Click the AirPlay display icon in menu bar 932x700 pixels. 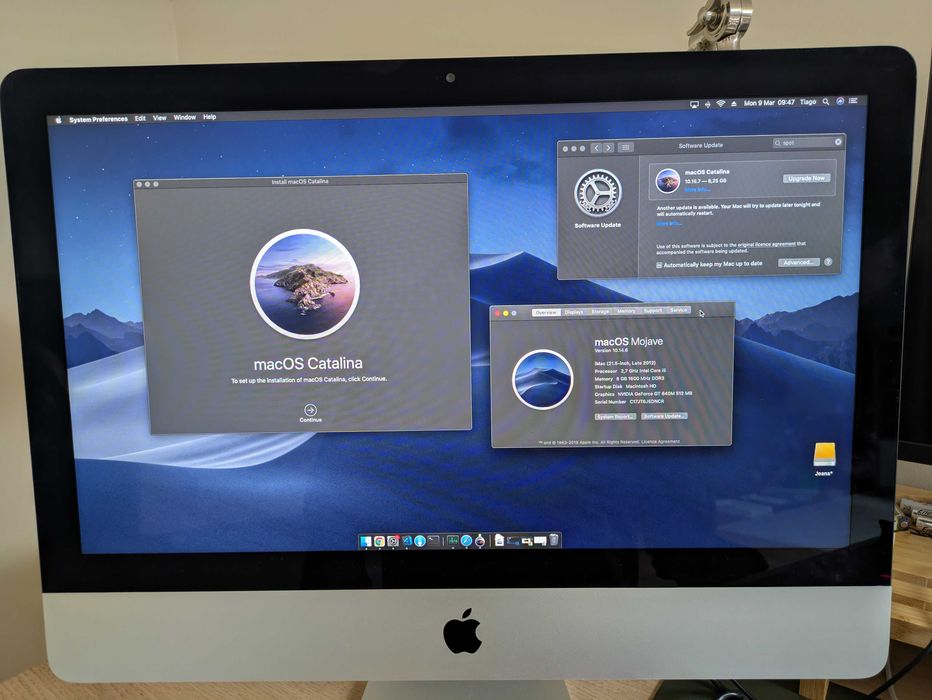click(x=694, y=104)
